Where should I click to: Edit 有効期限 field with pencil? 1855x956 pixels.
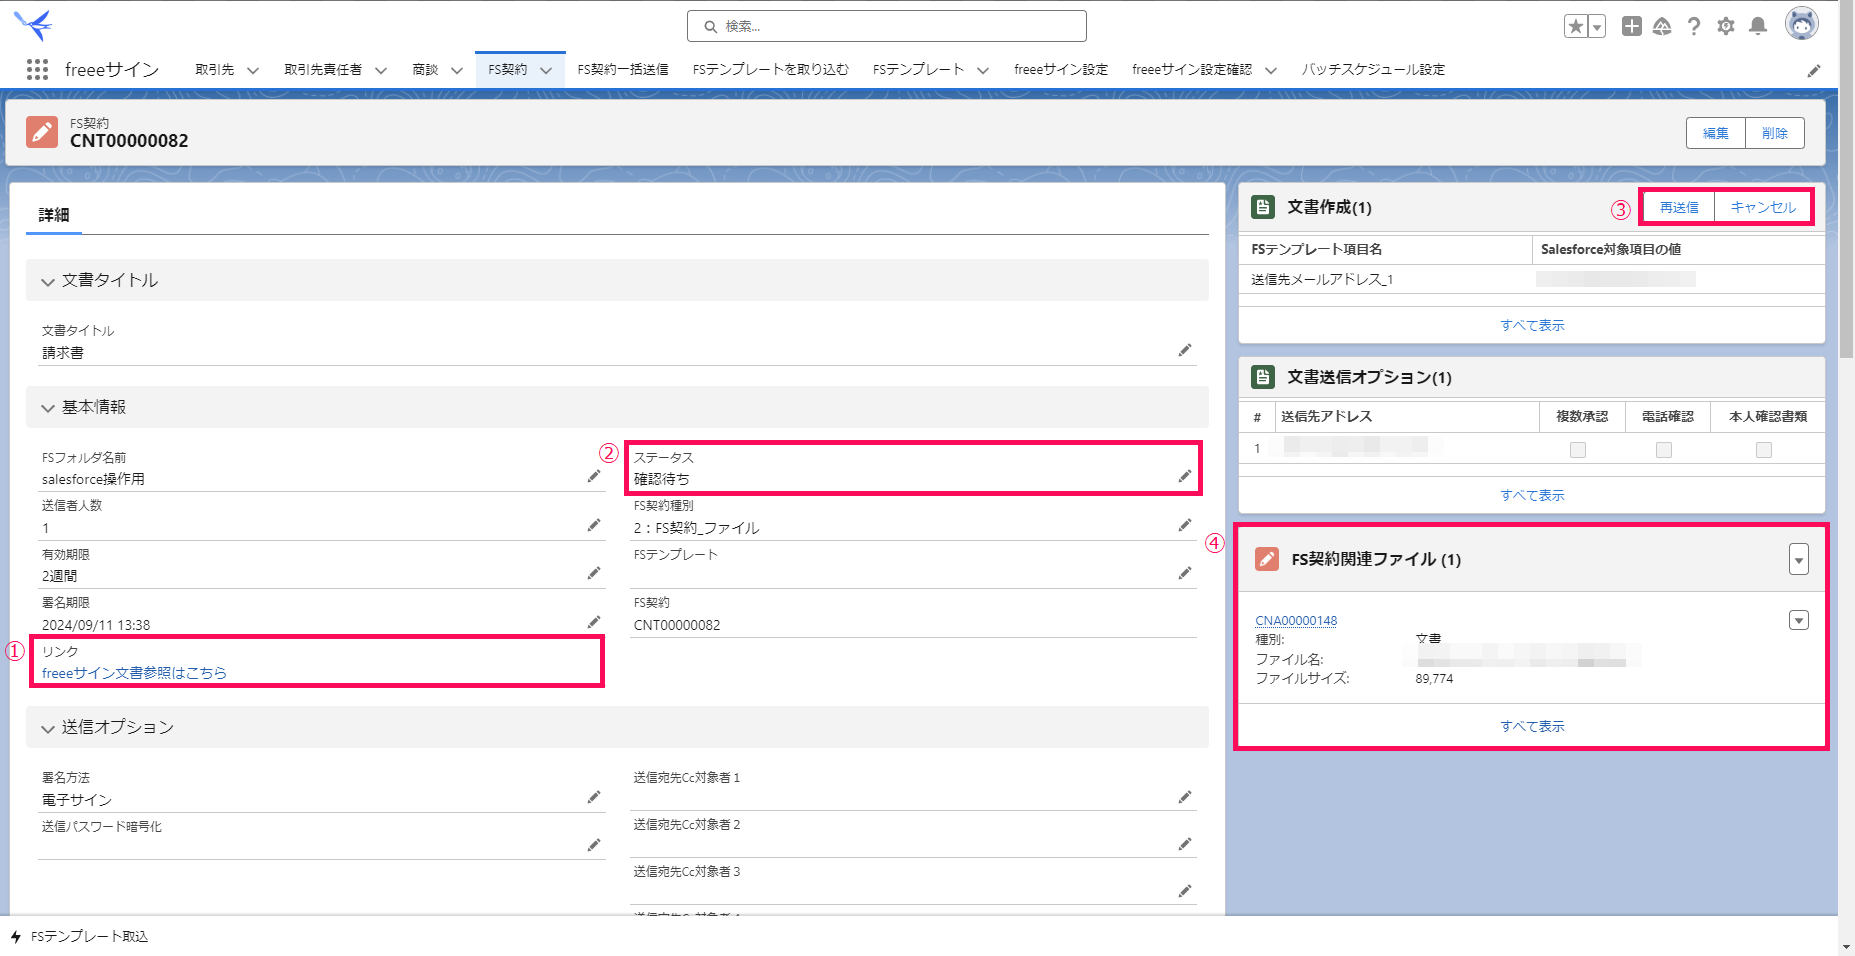(594, 573)
